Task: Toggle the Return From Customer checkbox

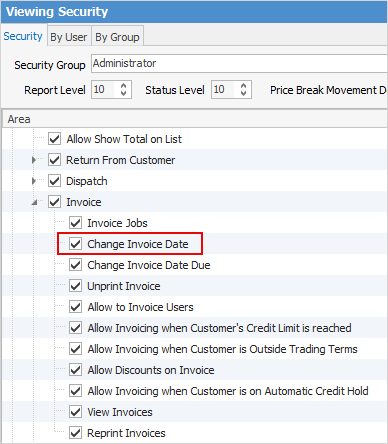Action: point(54,160)
